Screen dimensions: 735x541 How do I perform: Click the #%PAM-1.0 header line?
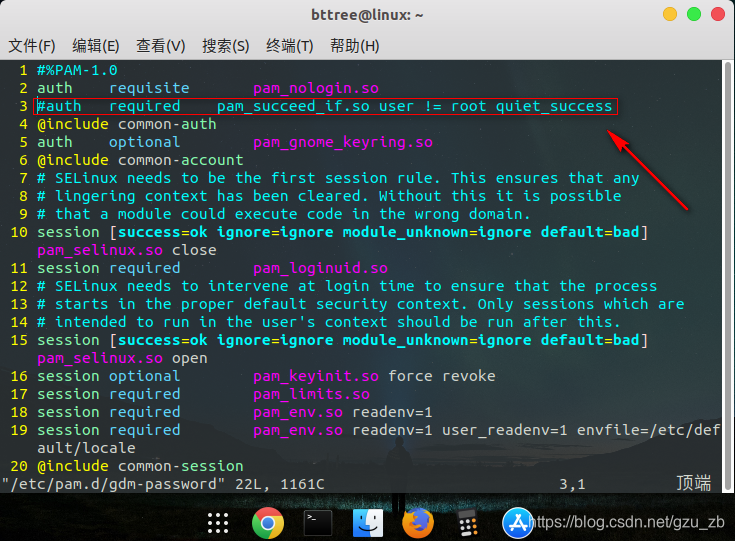point(77,70)
